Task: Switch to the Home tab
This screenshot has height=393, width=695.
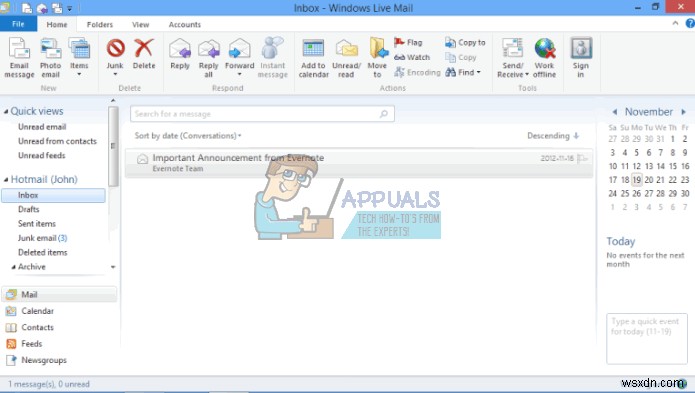Action: tap(57, 24)
